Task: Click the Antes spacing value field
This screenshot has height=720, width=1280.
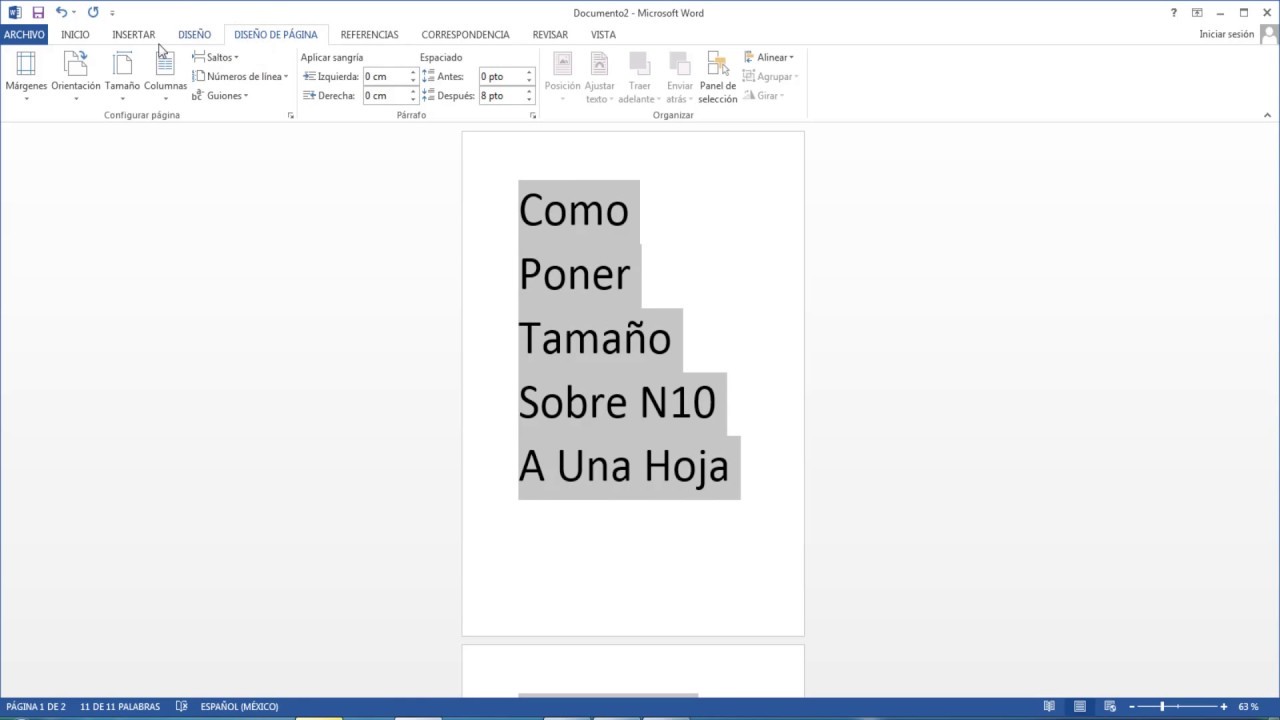Action: [501, 76]
